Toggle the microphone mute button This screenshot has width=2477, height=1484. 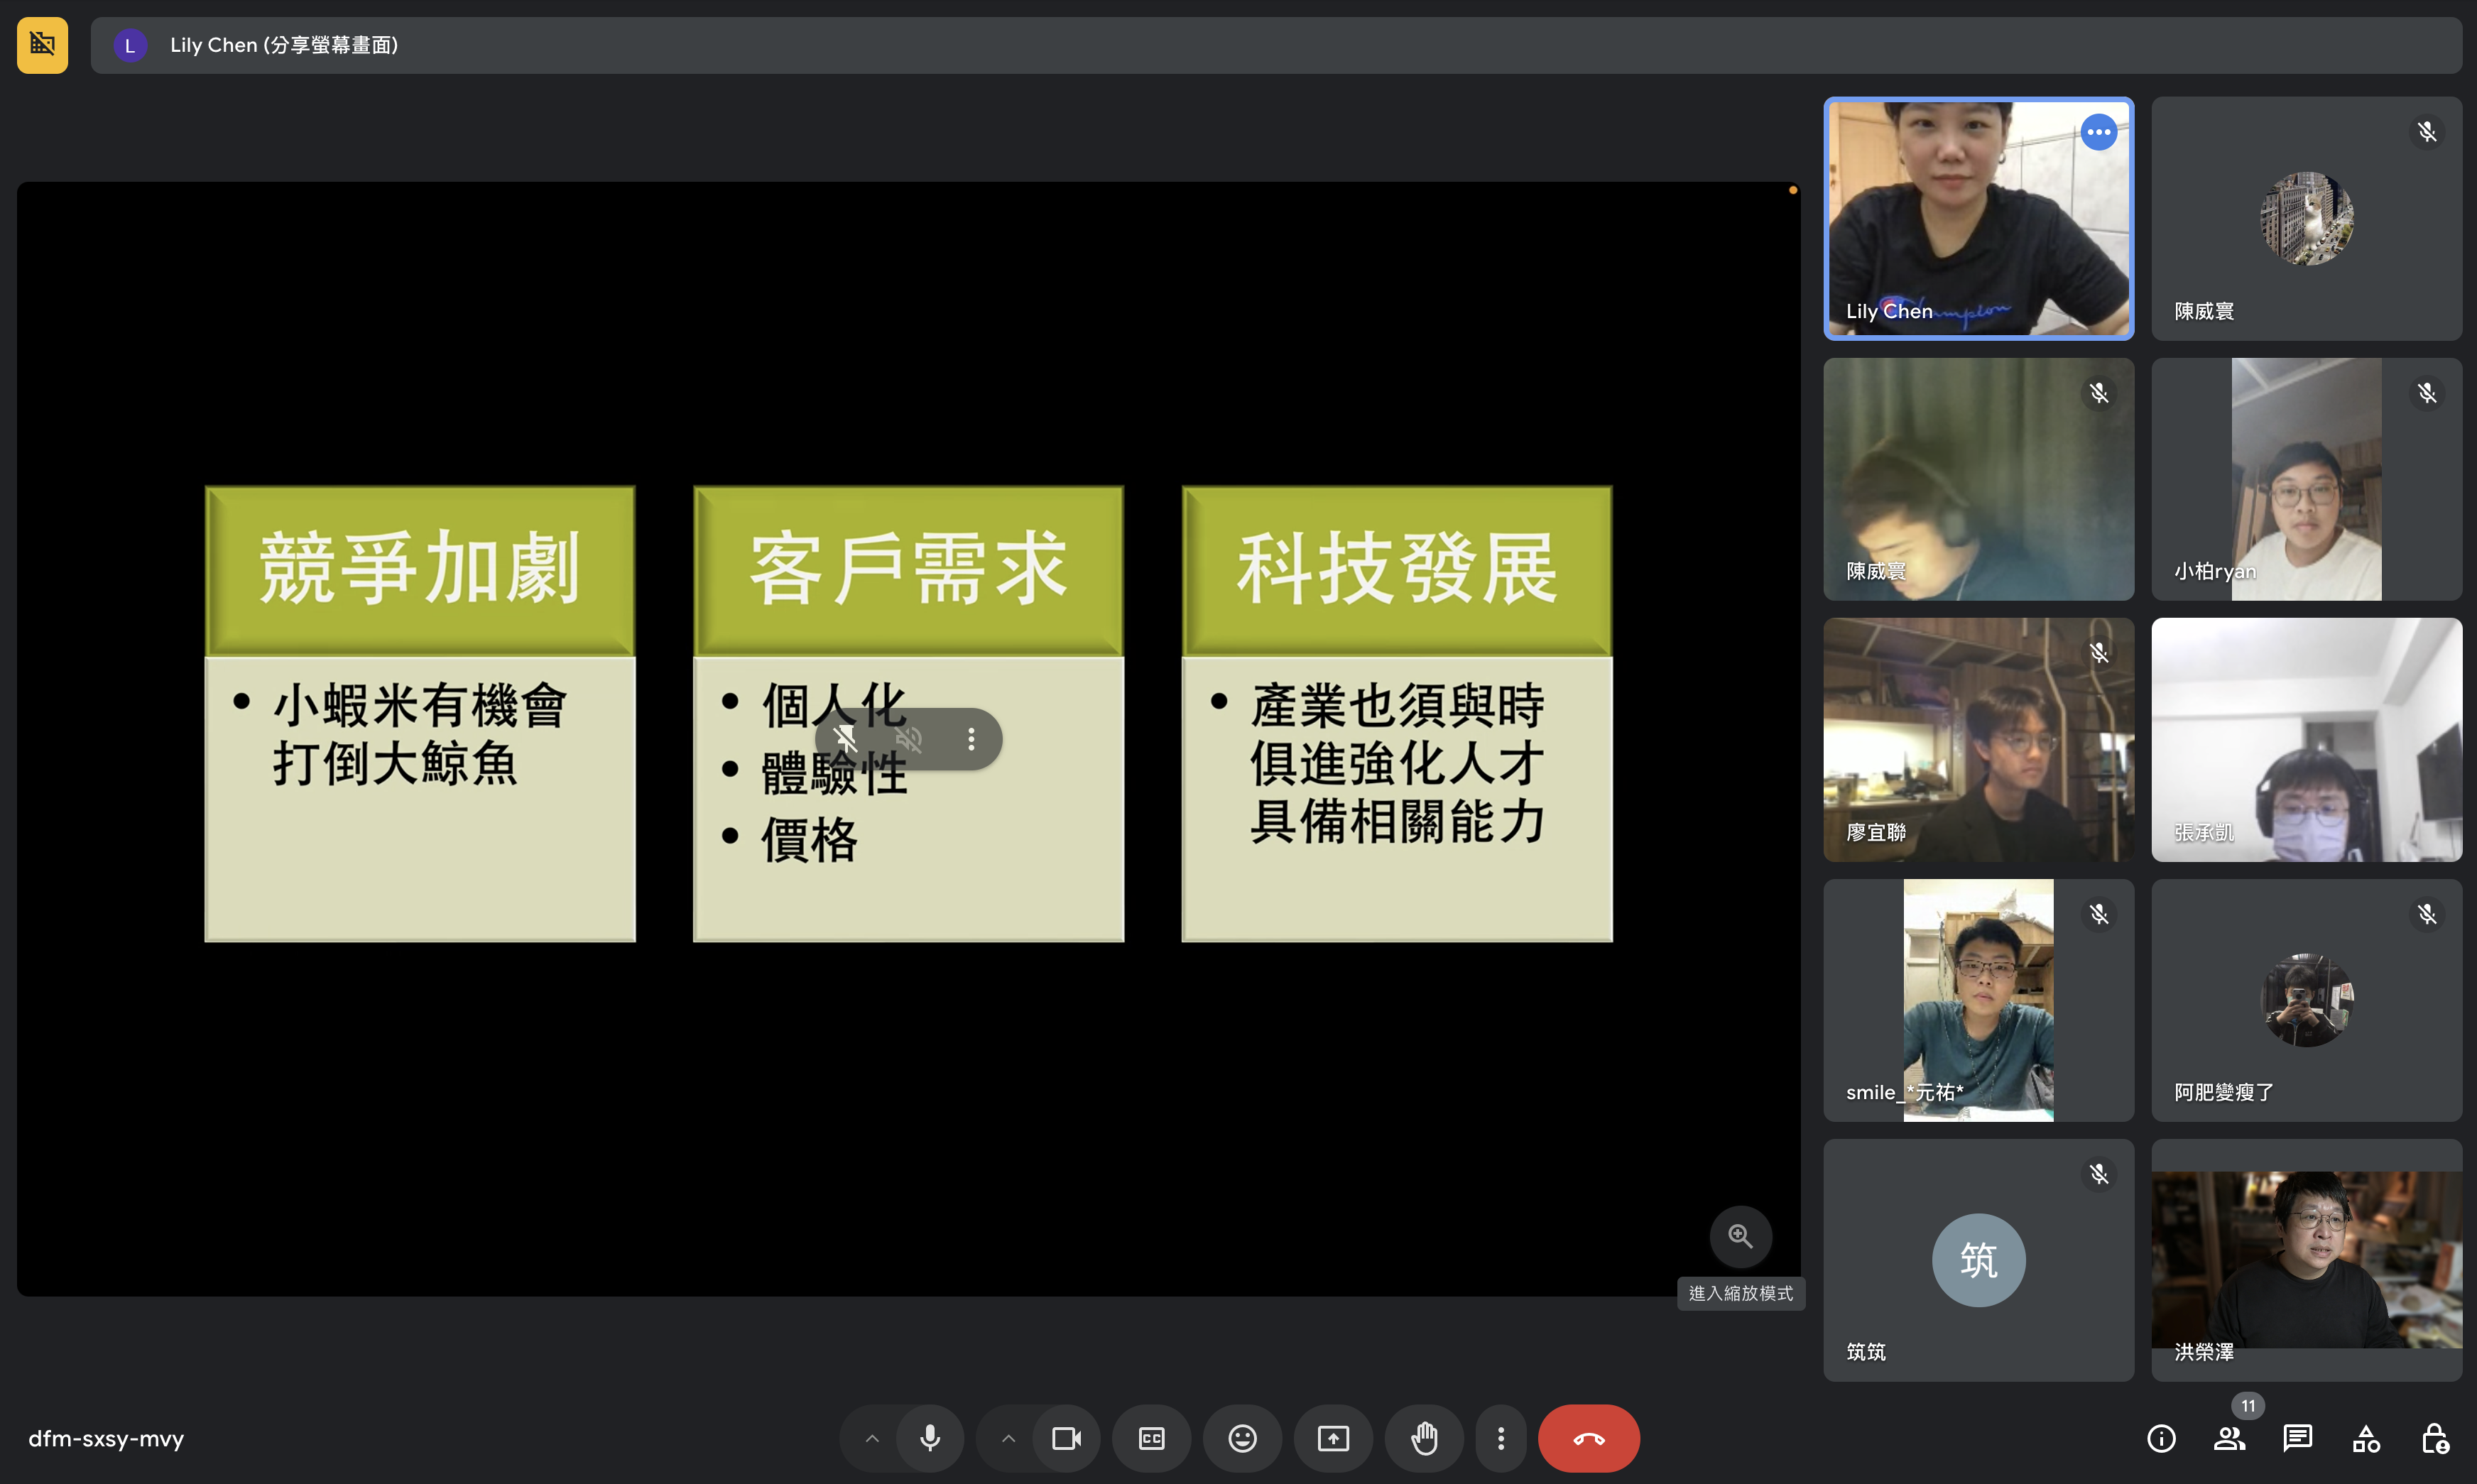[x=929, y=1438]
